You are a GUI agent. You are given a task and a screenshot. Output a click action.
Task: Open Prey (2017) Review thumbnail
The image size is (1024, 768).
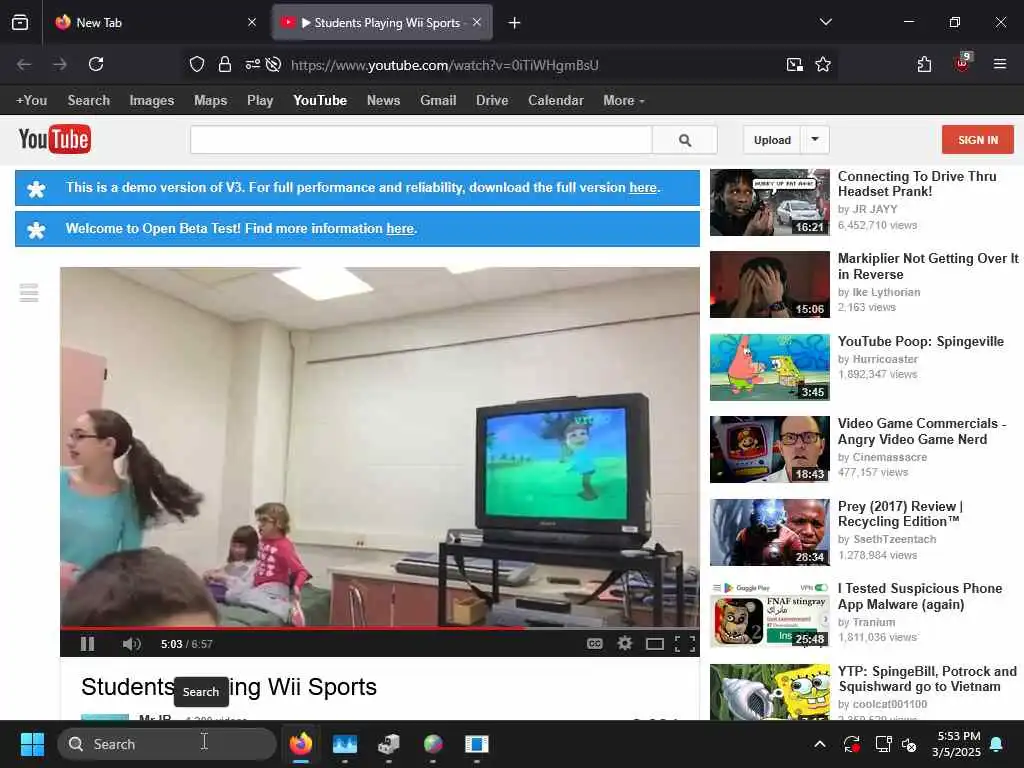(x=769, y=532)
